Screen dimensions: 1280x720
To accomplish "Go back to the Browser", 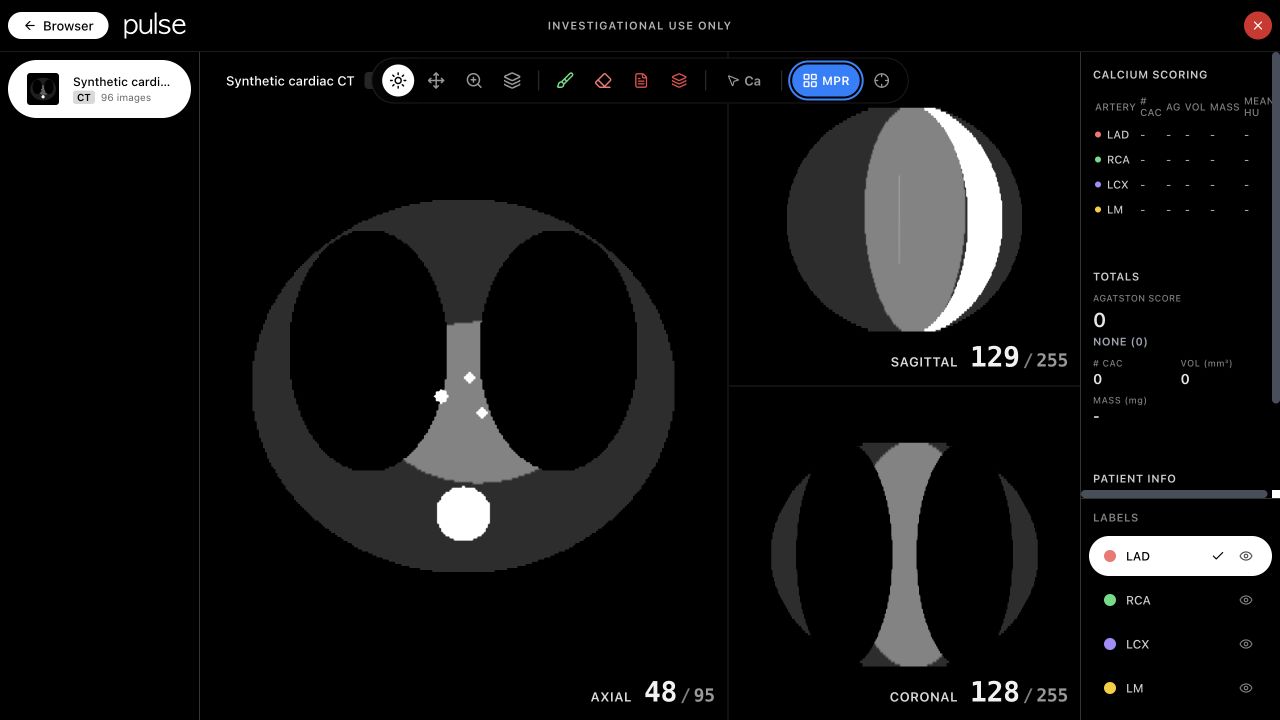I will tap(58, 26).
